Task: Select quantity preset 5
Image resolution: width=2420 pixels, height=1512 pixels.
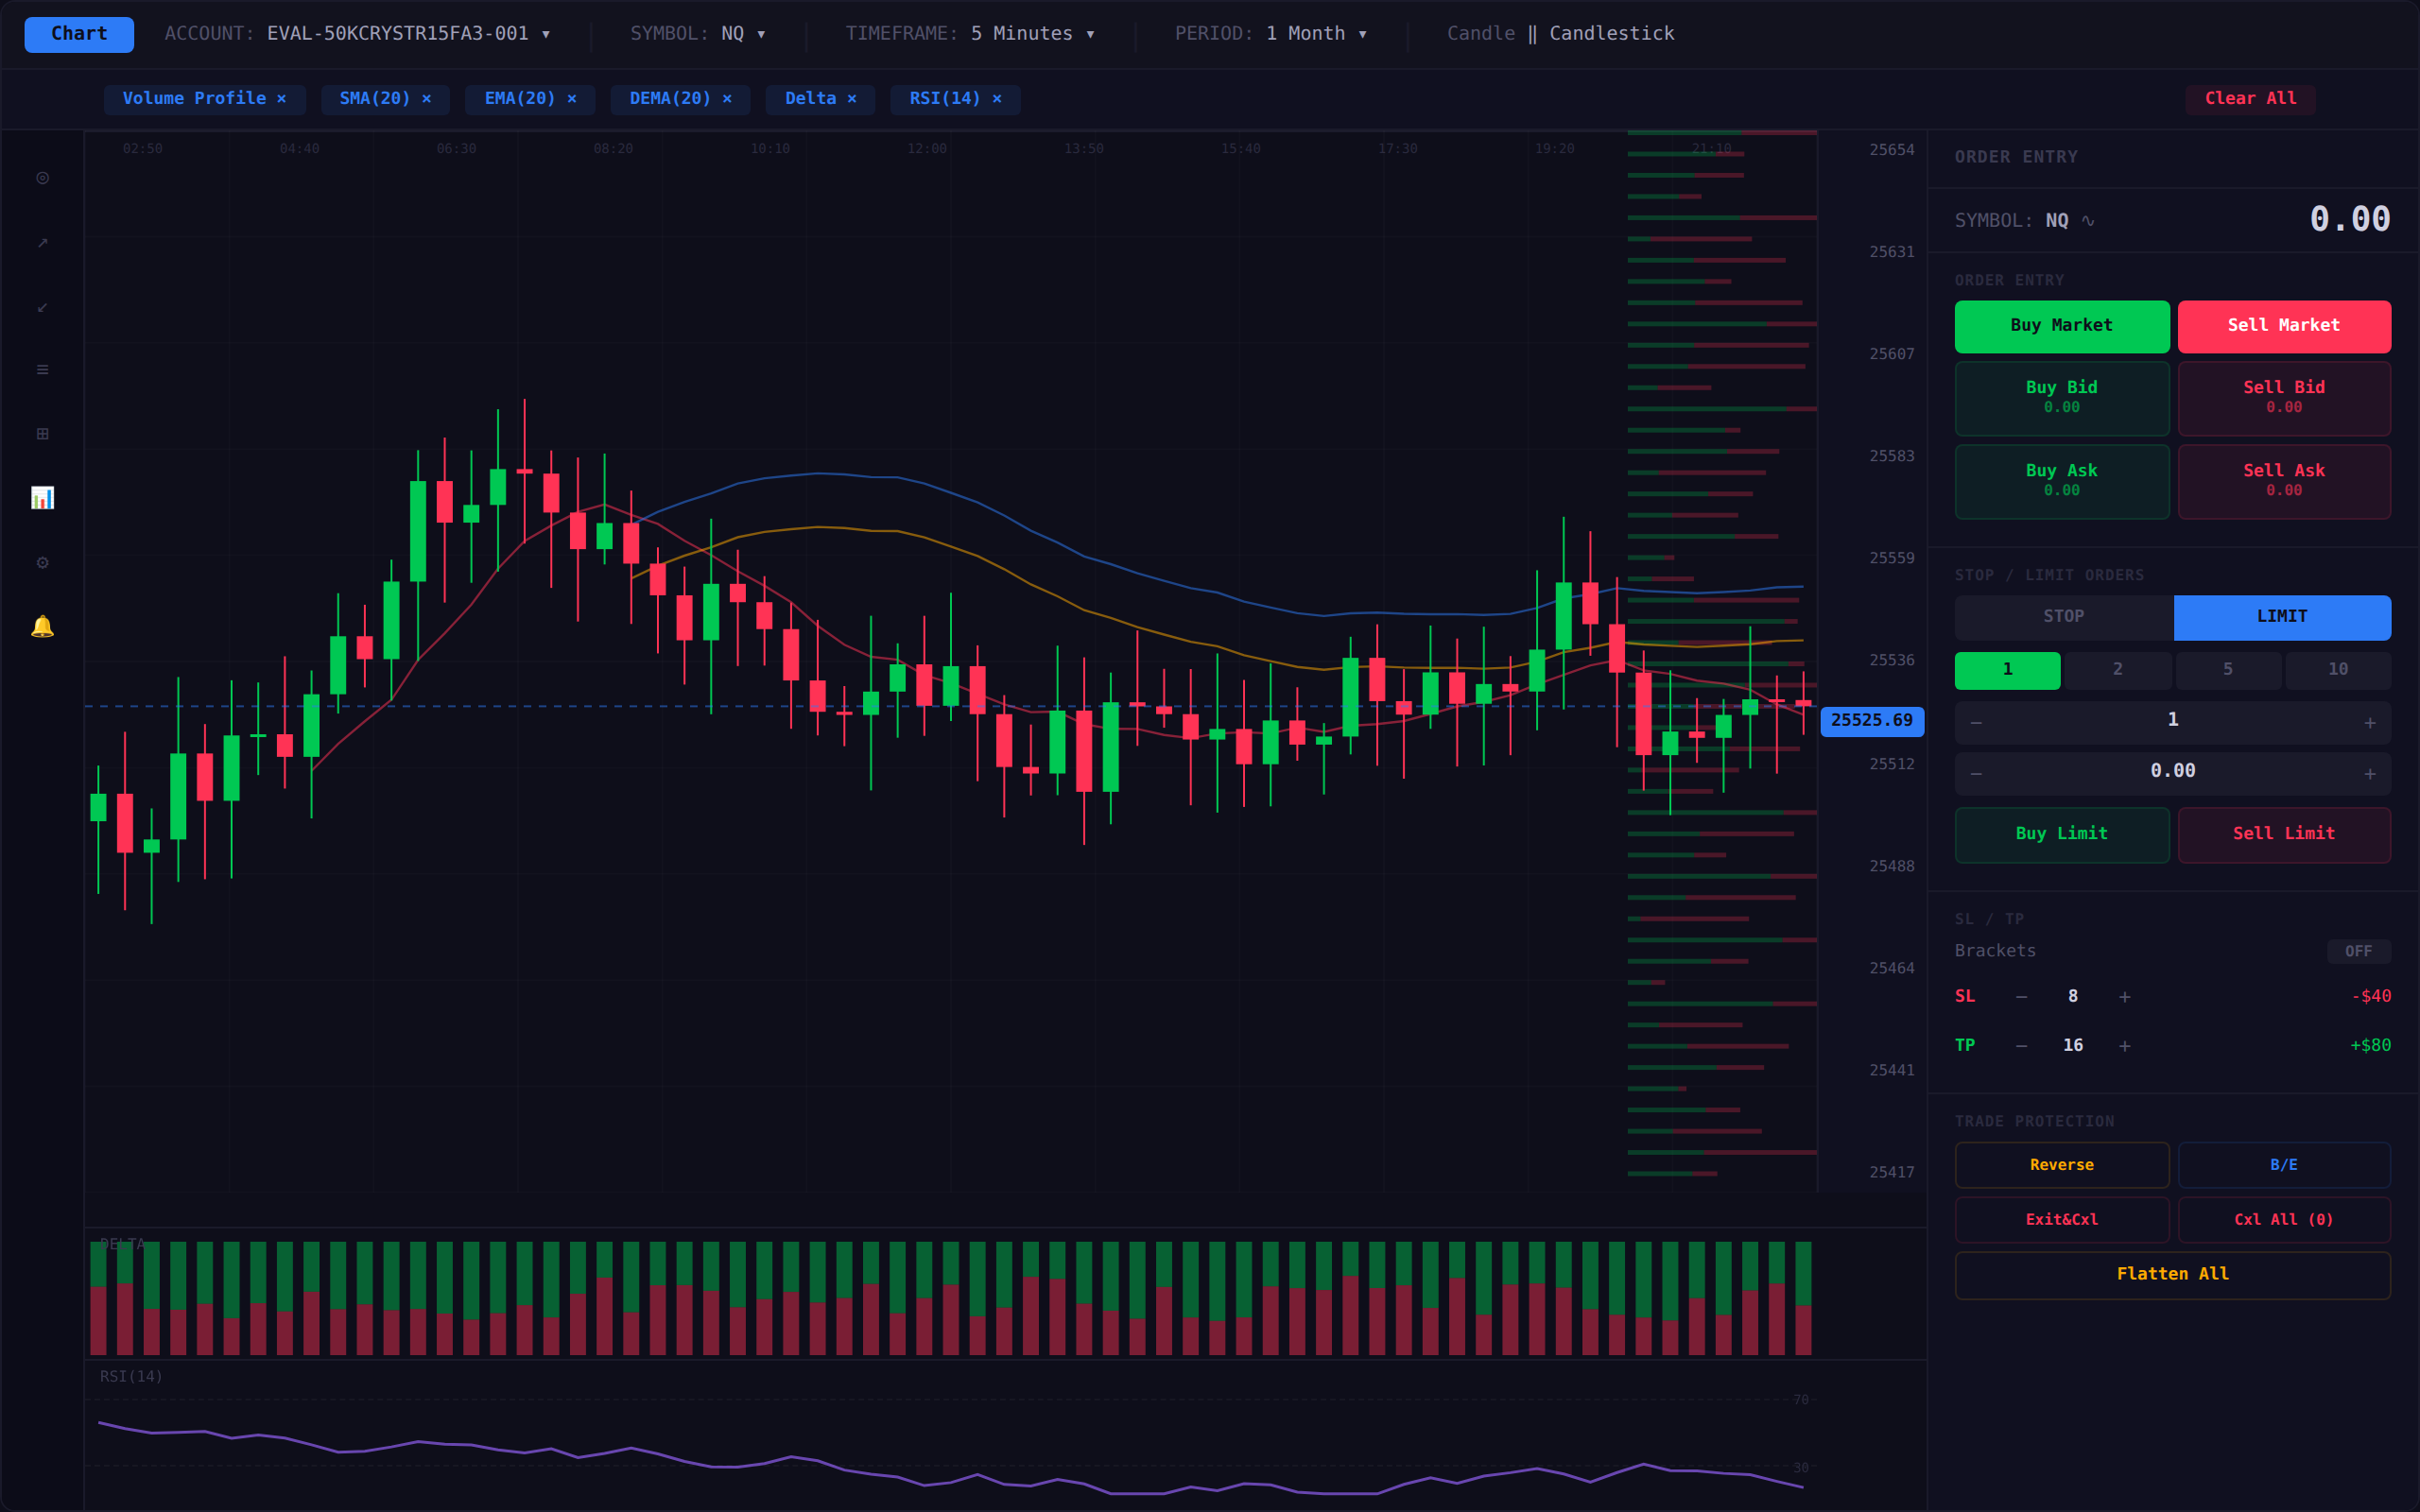Action: click(2228, 670)
